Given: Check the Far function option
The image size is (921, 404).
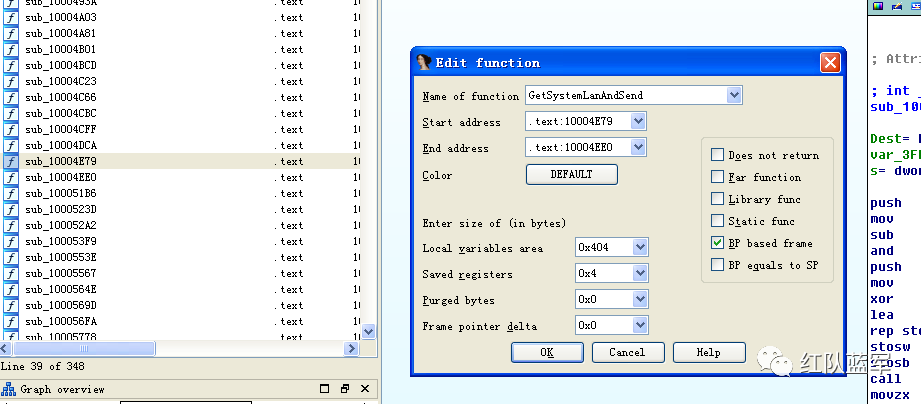Looking at the screenshot, I should point(717,177).
